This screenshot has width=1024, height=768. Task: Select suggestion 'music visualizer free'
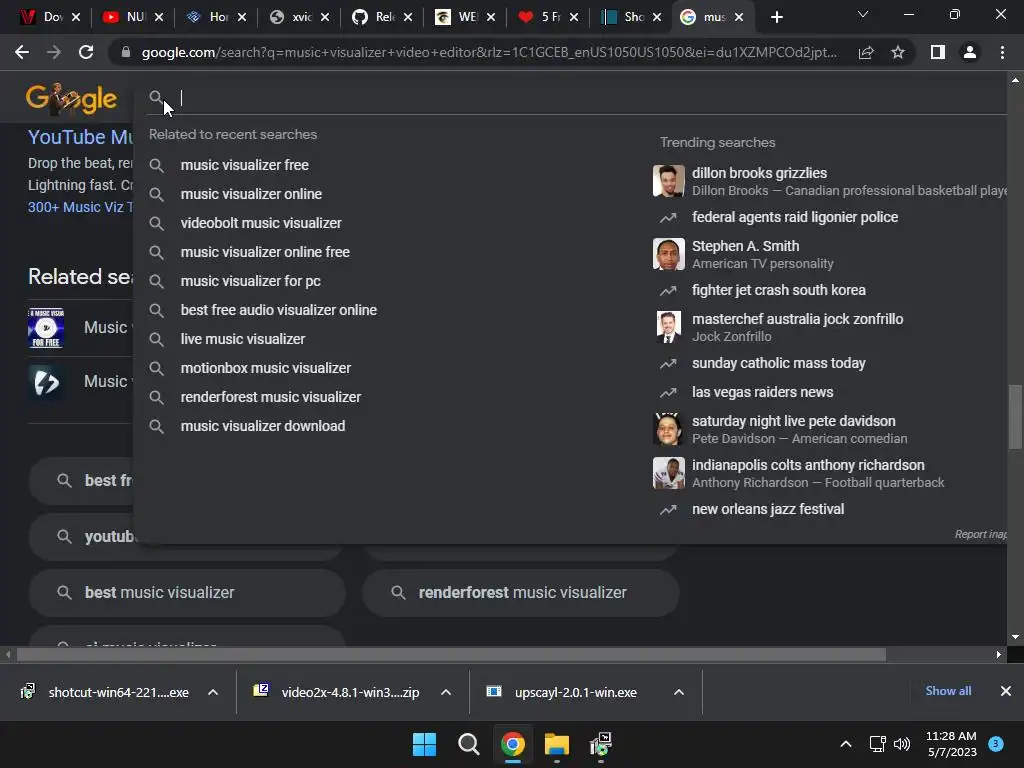244,165
